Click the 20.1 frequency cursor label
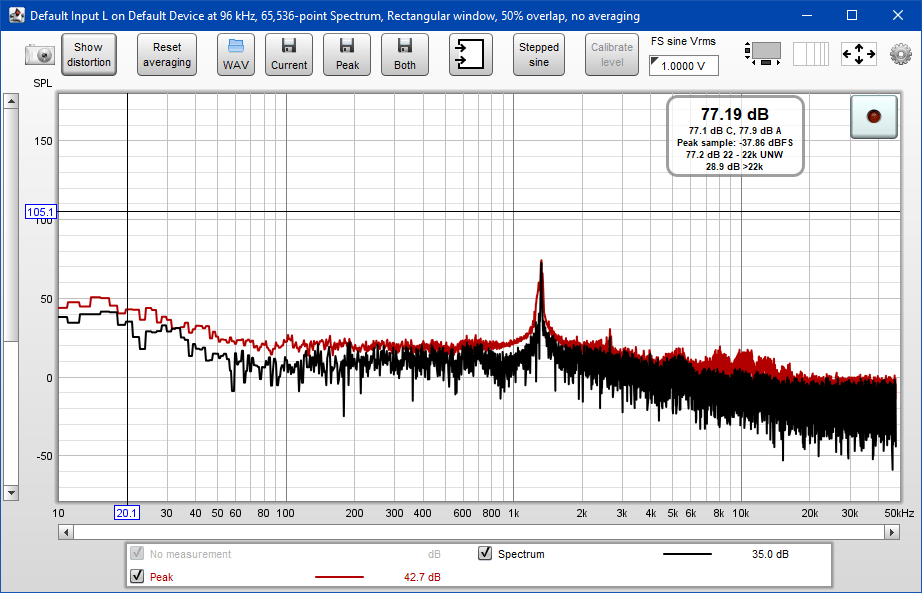The height and width of the screenshot is (593, 922). (x=127, y=513)
